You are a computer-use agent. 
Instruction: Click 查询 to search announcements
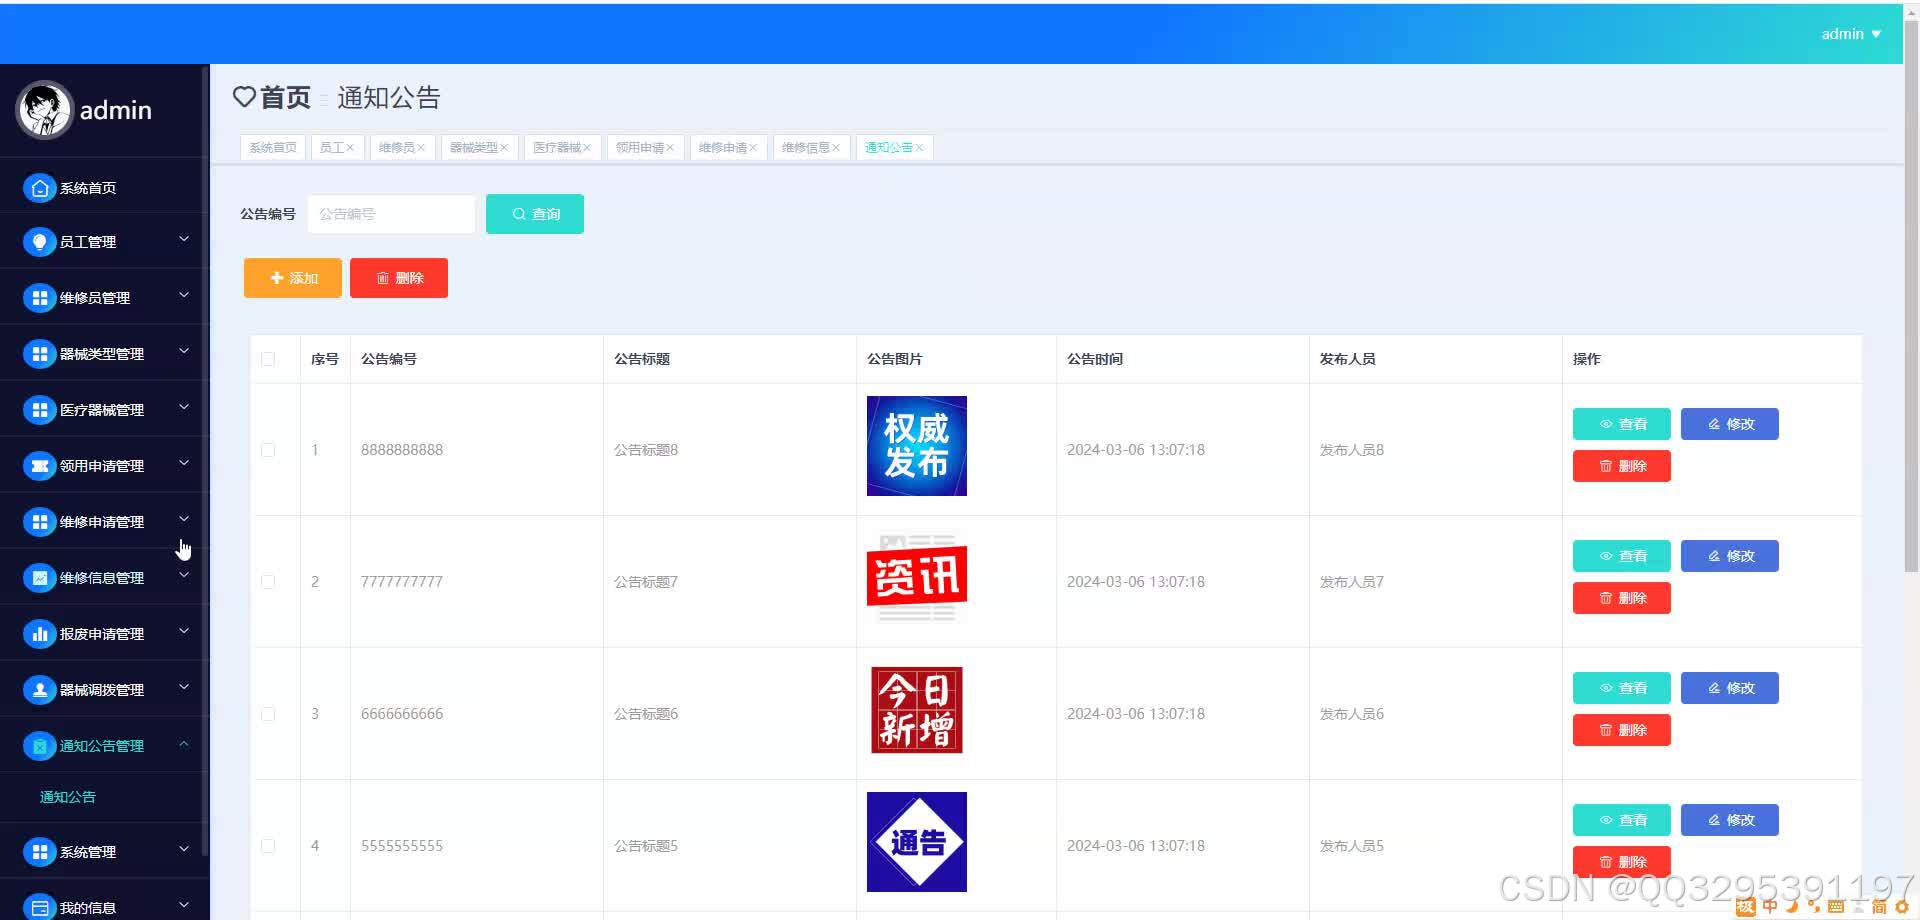pos(534,213)
